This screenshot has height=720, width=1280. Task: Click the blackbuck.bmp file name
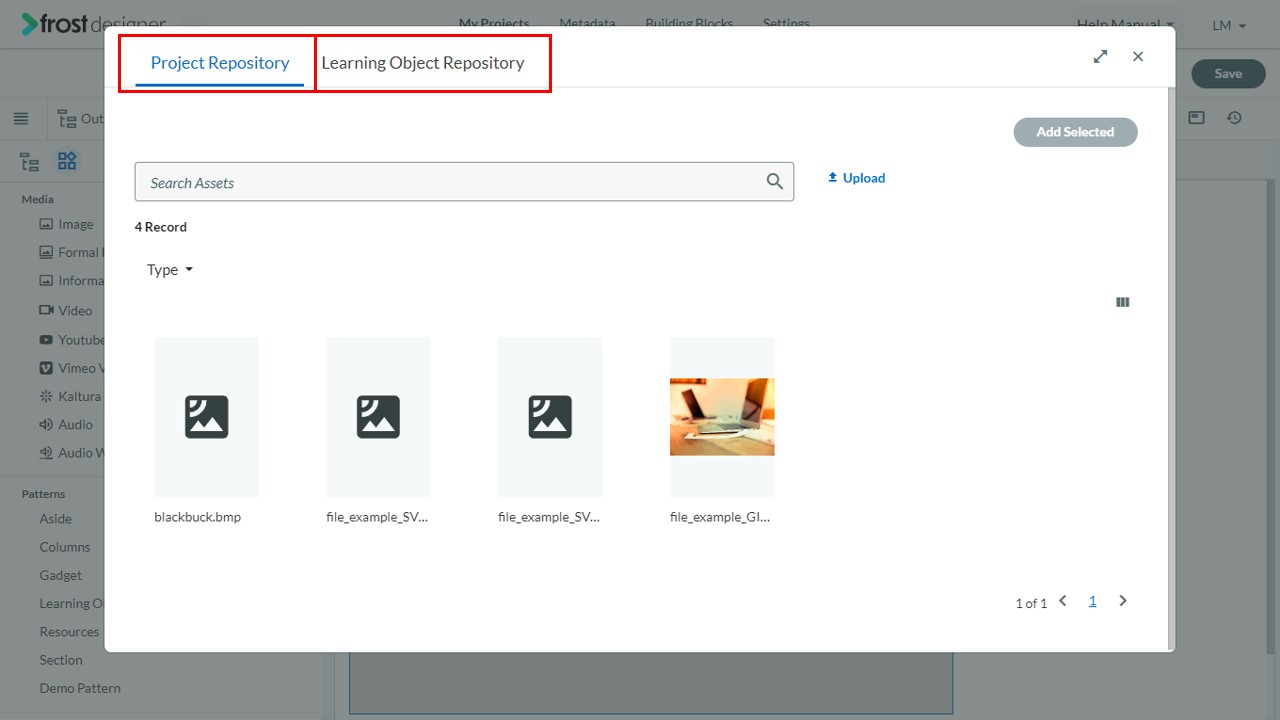198,517
